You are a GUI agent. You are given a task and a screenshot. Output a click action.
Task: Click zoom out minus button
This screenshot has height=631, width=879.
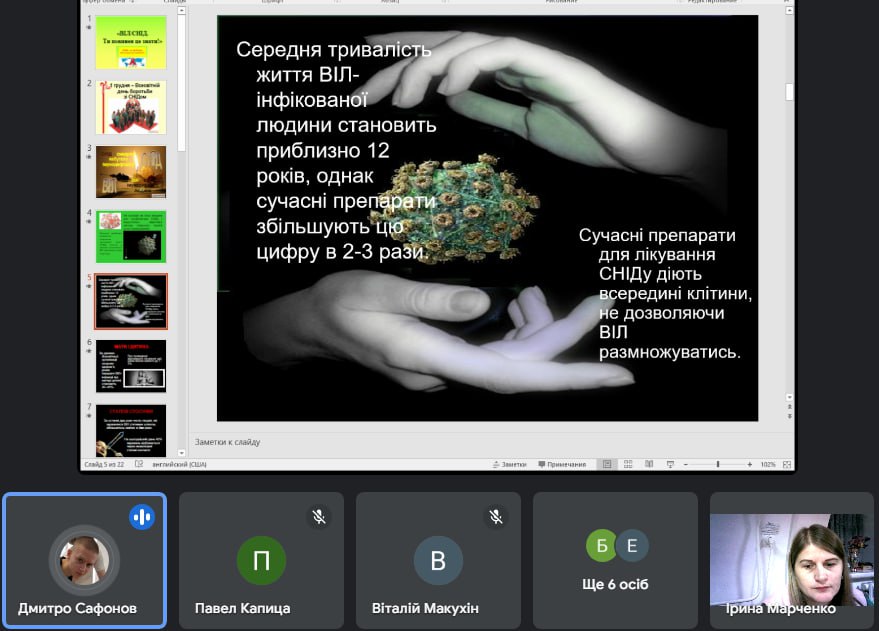pos(686,465)
